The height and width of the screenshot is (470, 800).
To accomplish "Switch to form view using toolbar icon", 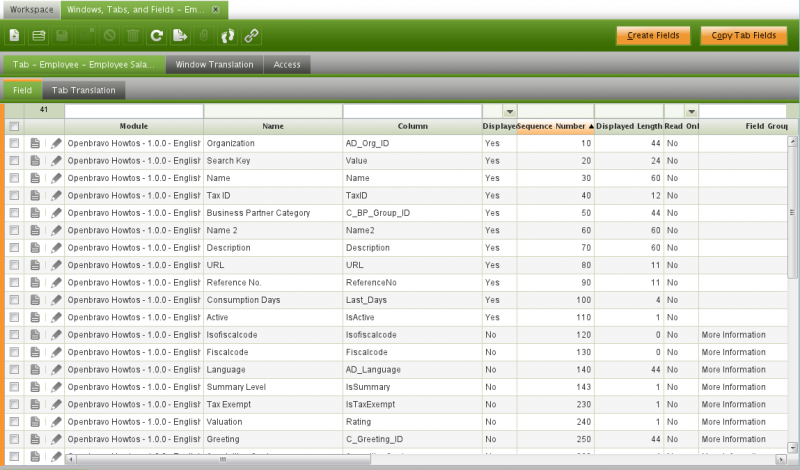I will tap(38, 36).
